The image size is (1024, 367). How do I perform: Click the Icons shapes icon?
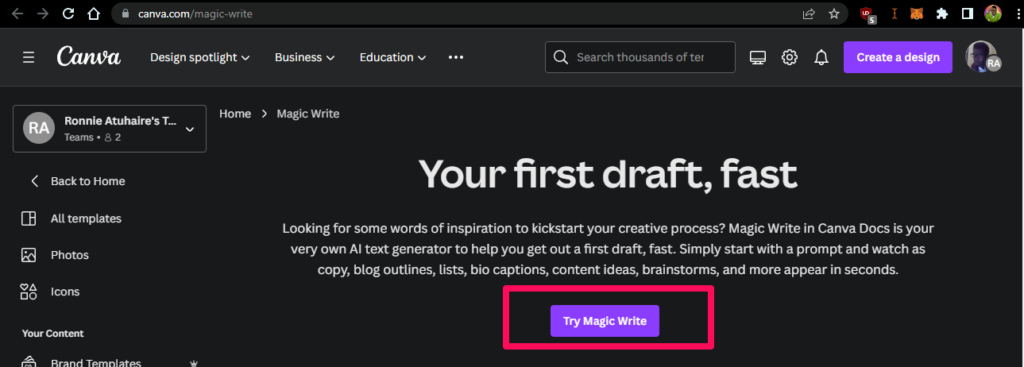28,292
